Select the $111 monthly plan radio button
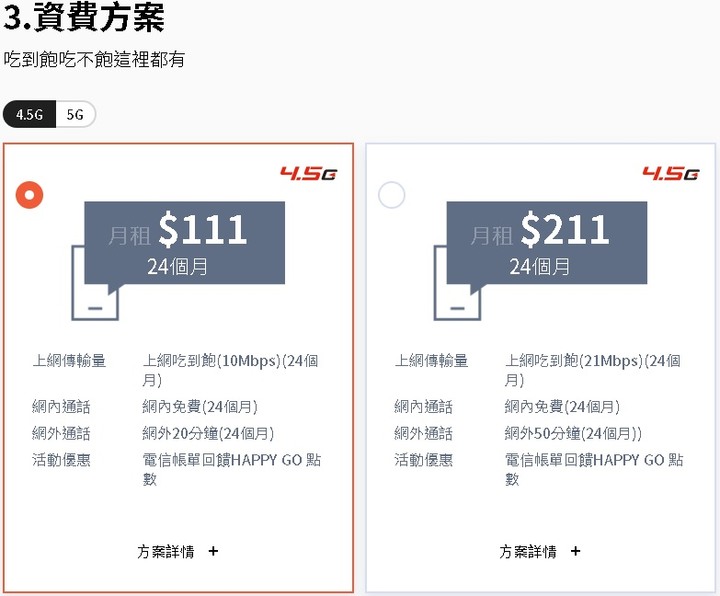Screen dimensions: 720x596 pyautogui.click(x=29, y=195)
